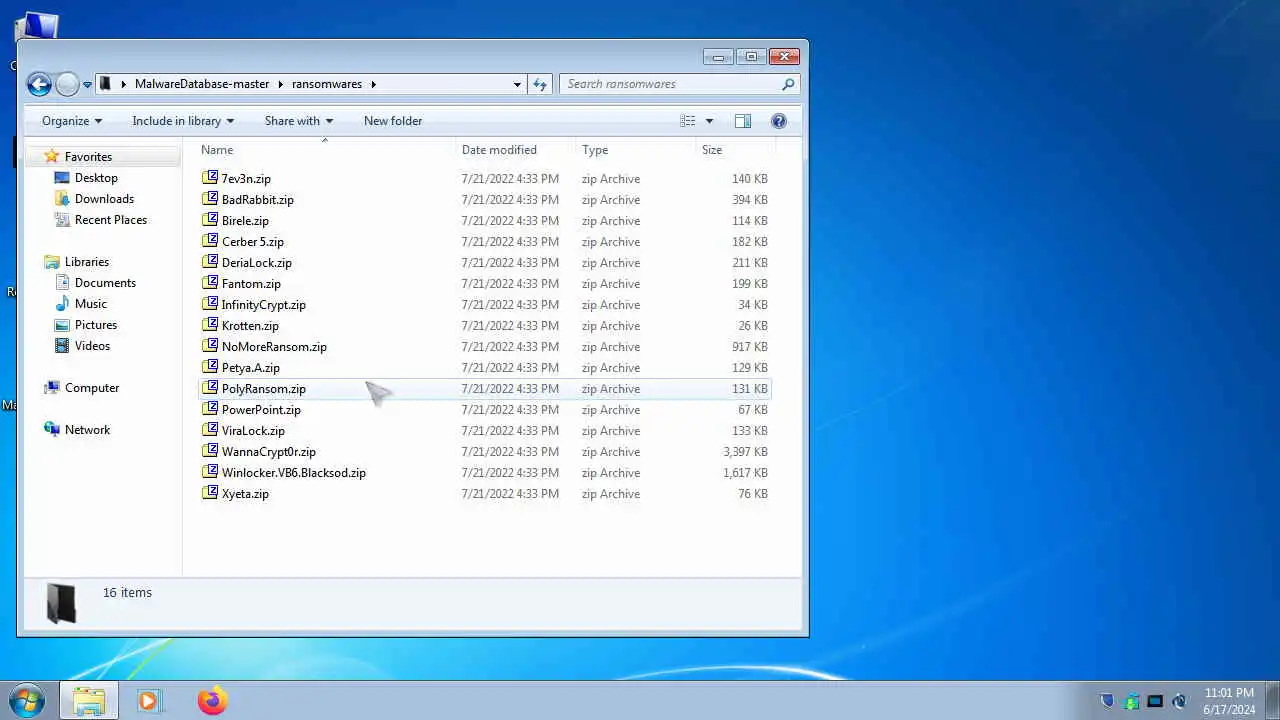Toggle the preview pane icon

743,121
